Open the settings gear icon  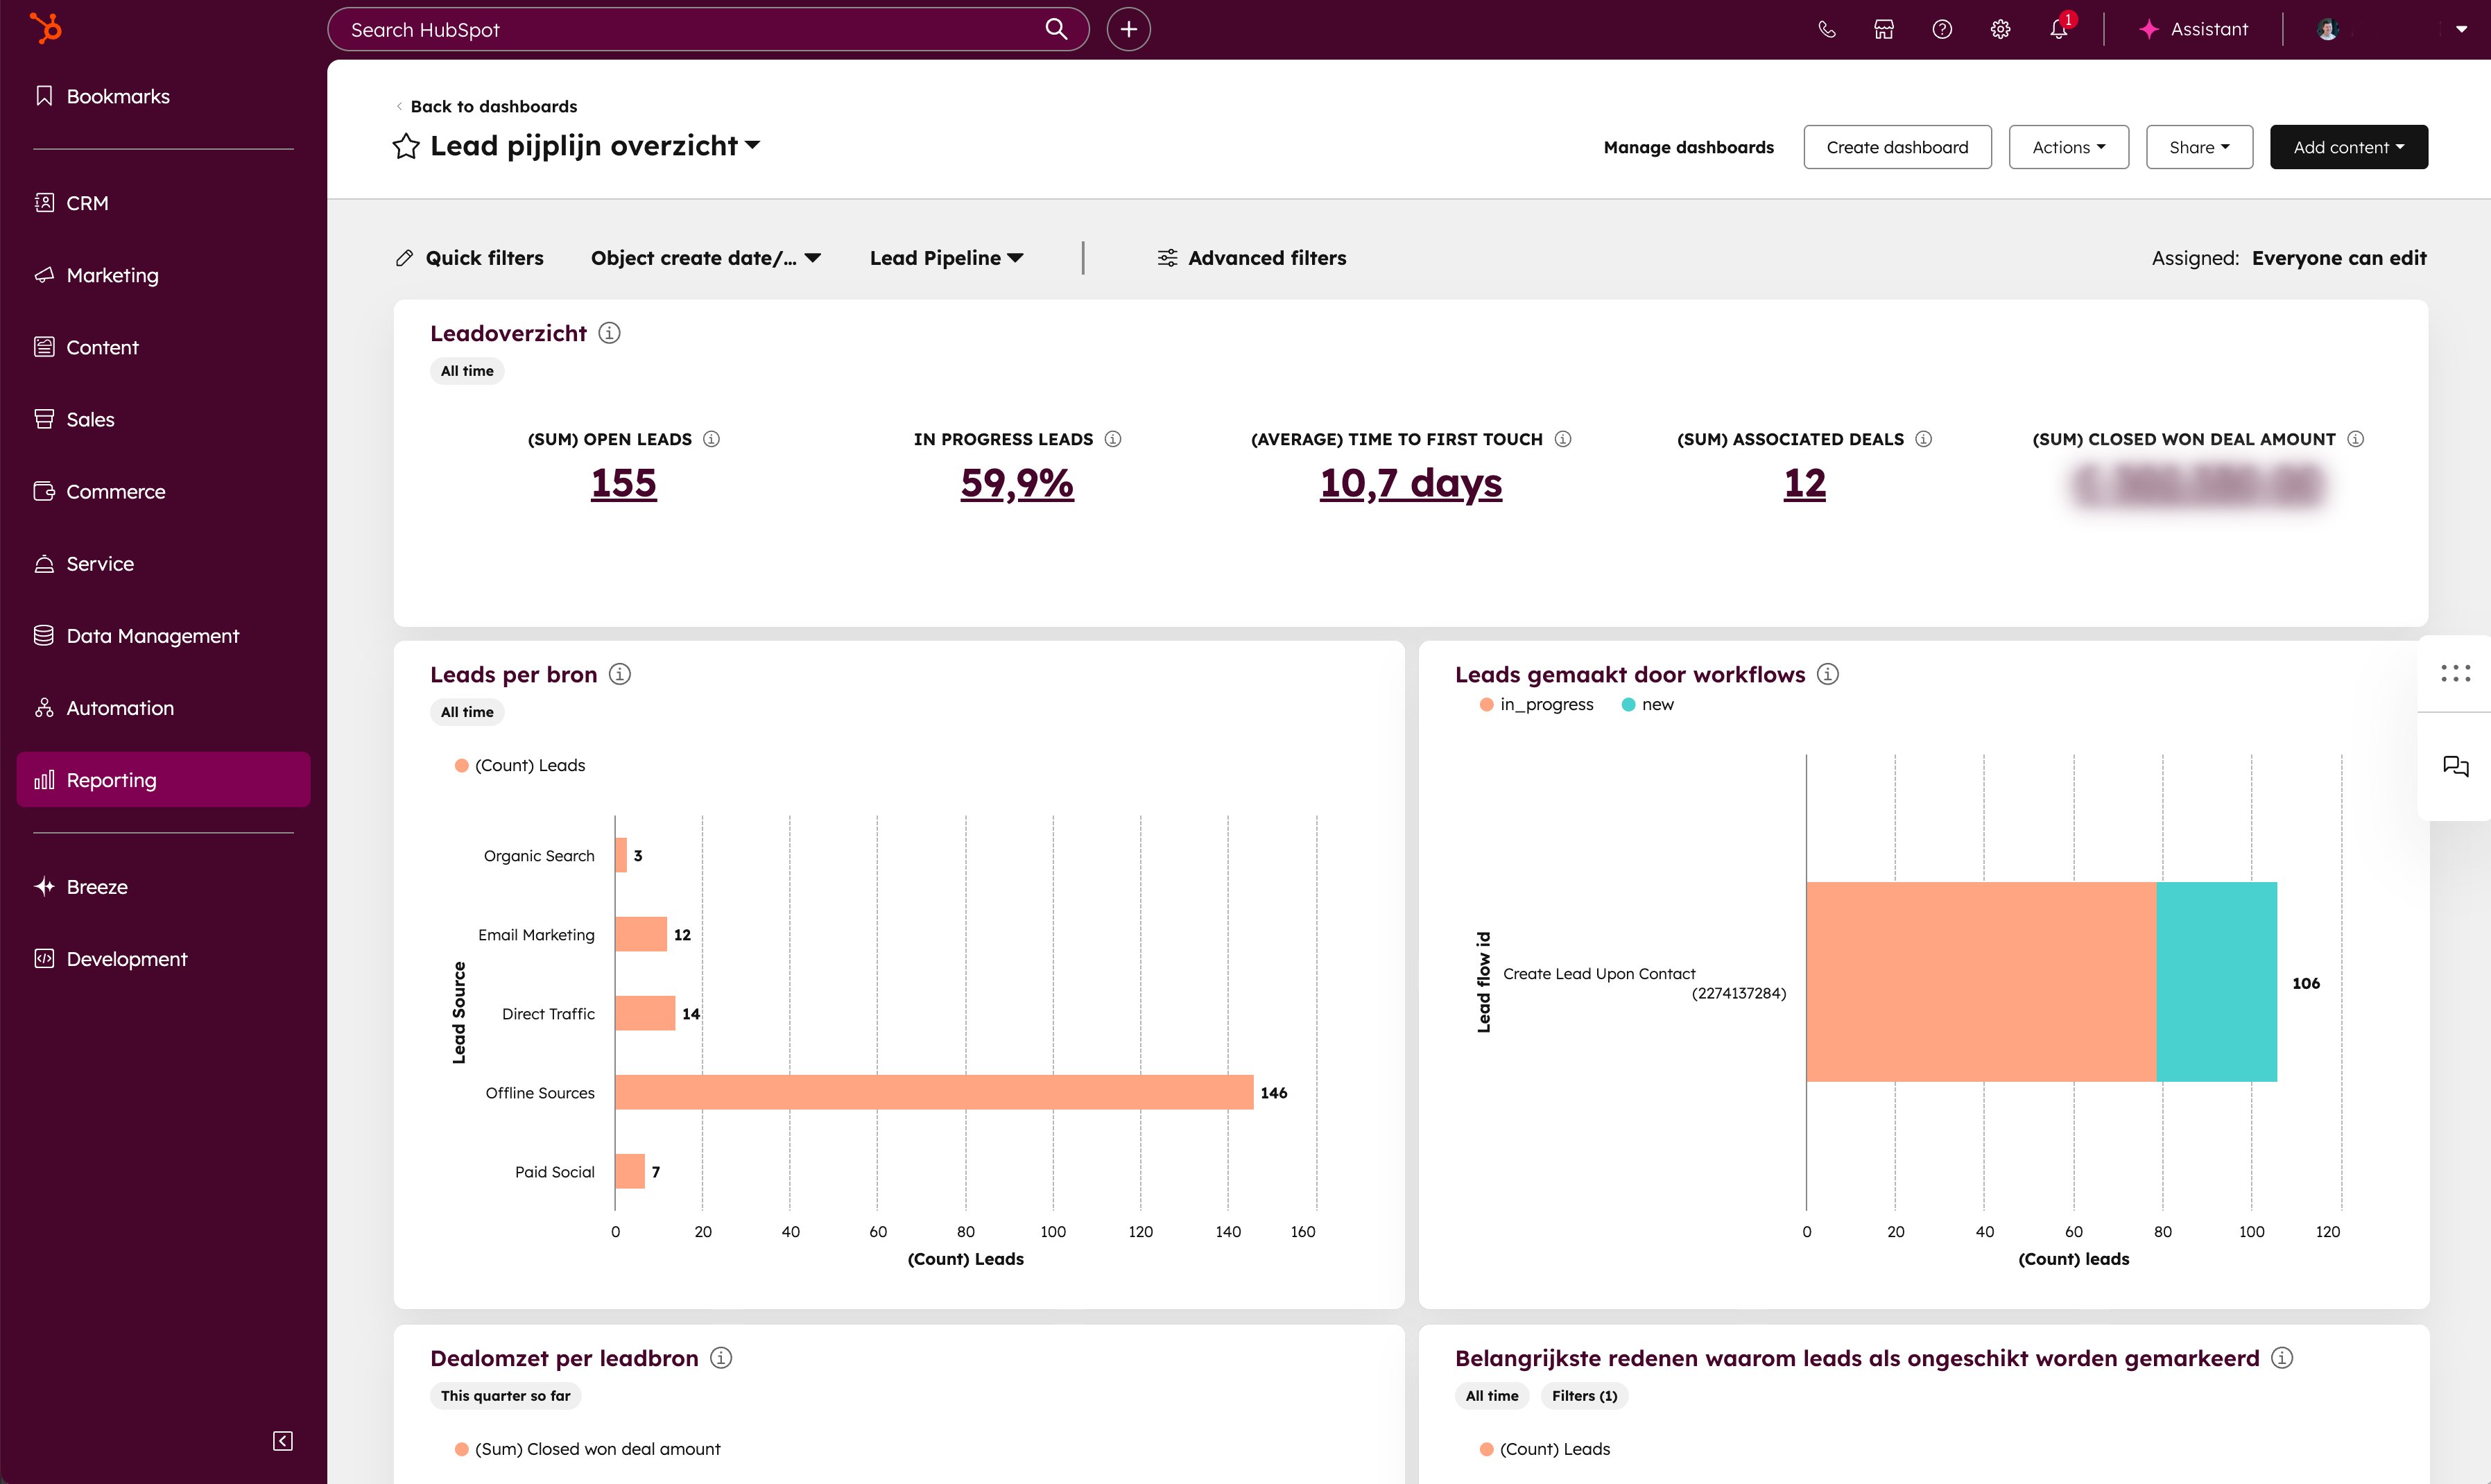(2000, 29)
